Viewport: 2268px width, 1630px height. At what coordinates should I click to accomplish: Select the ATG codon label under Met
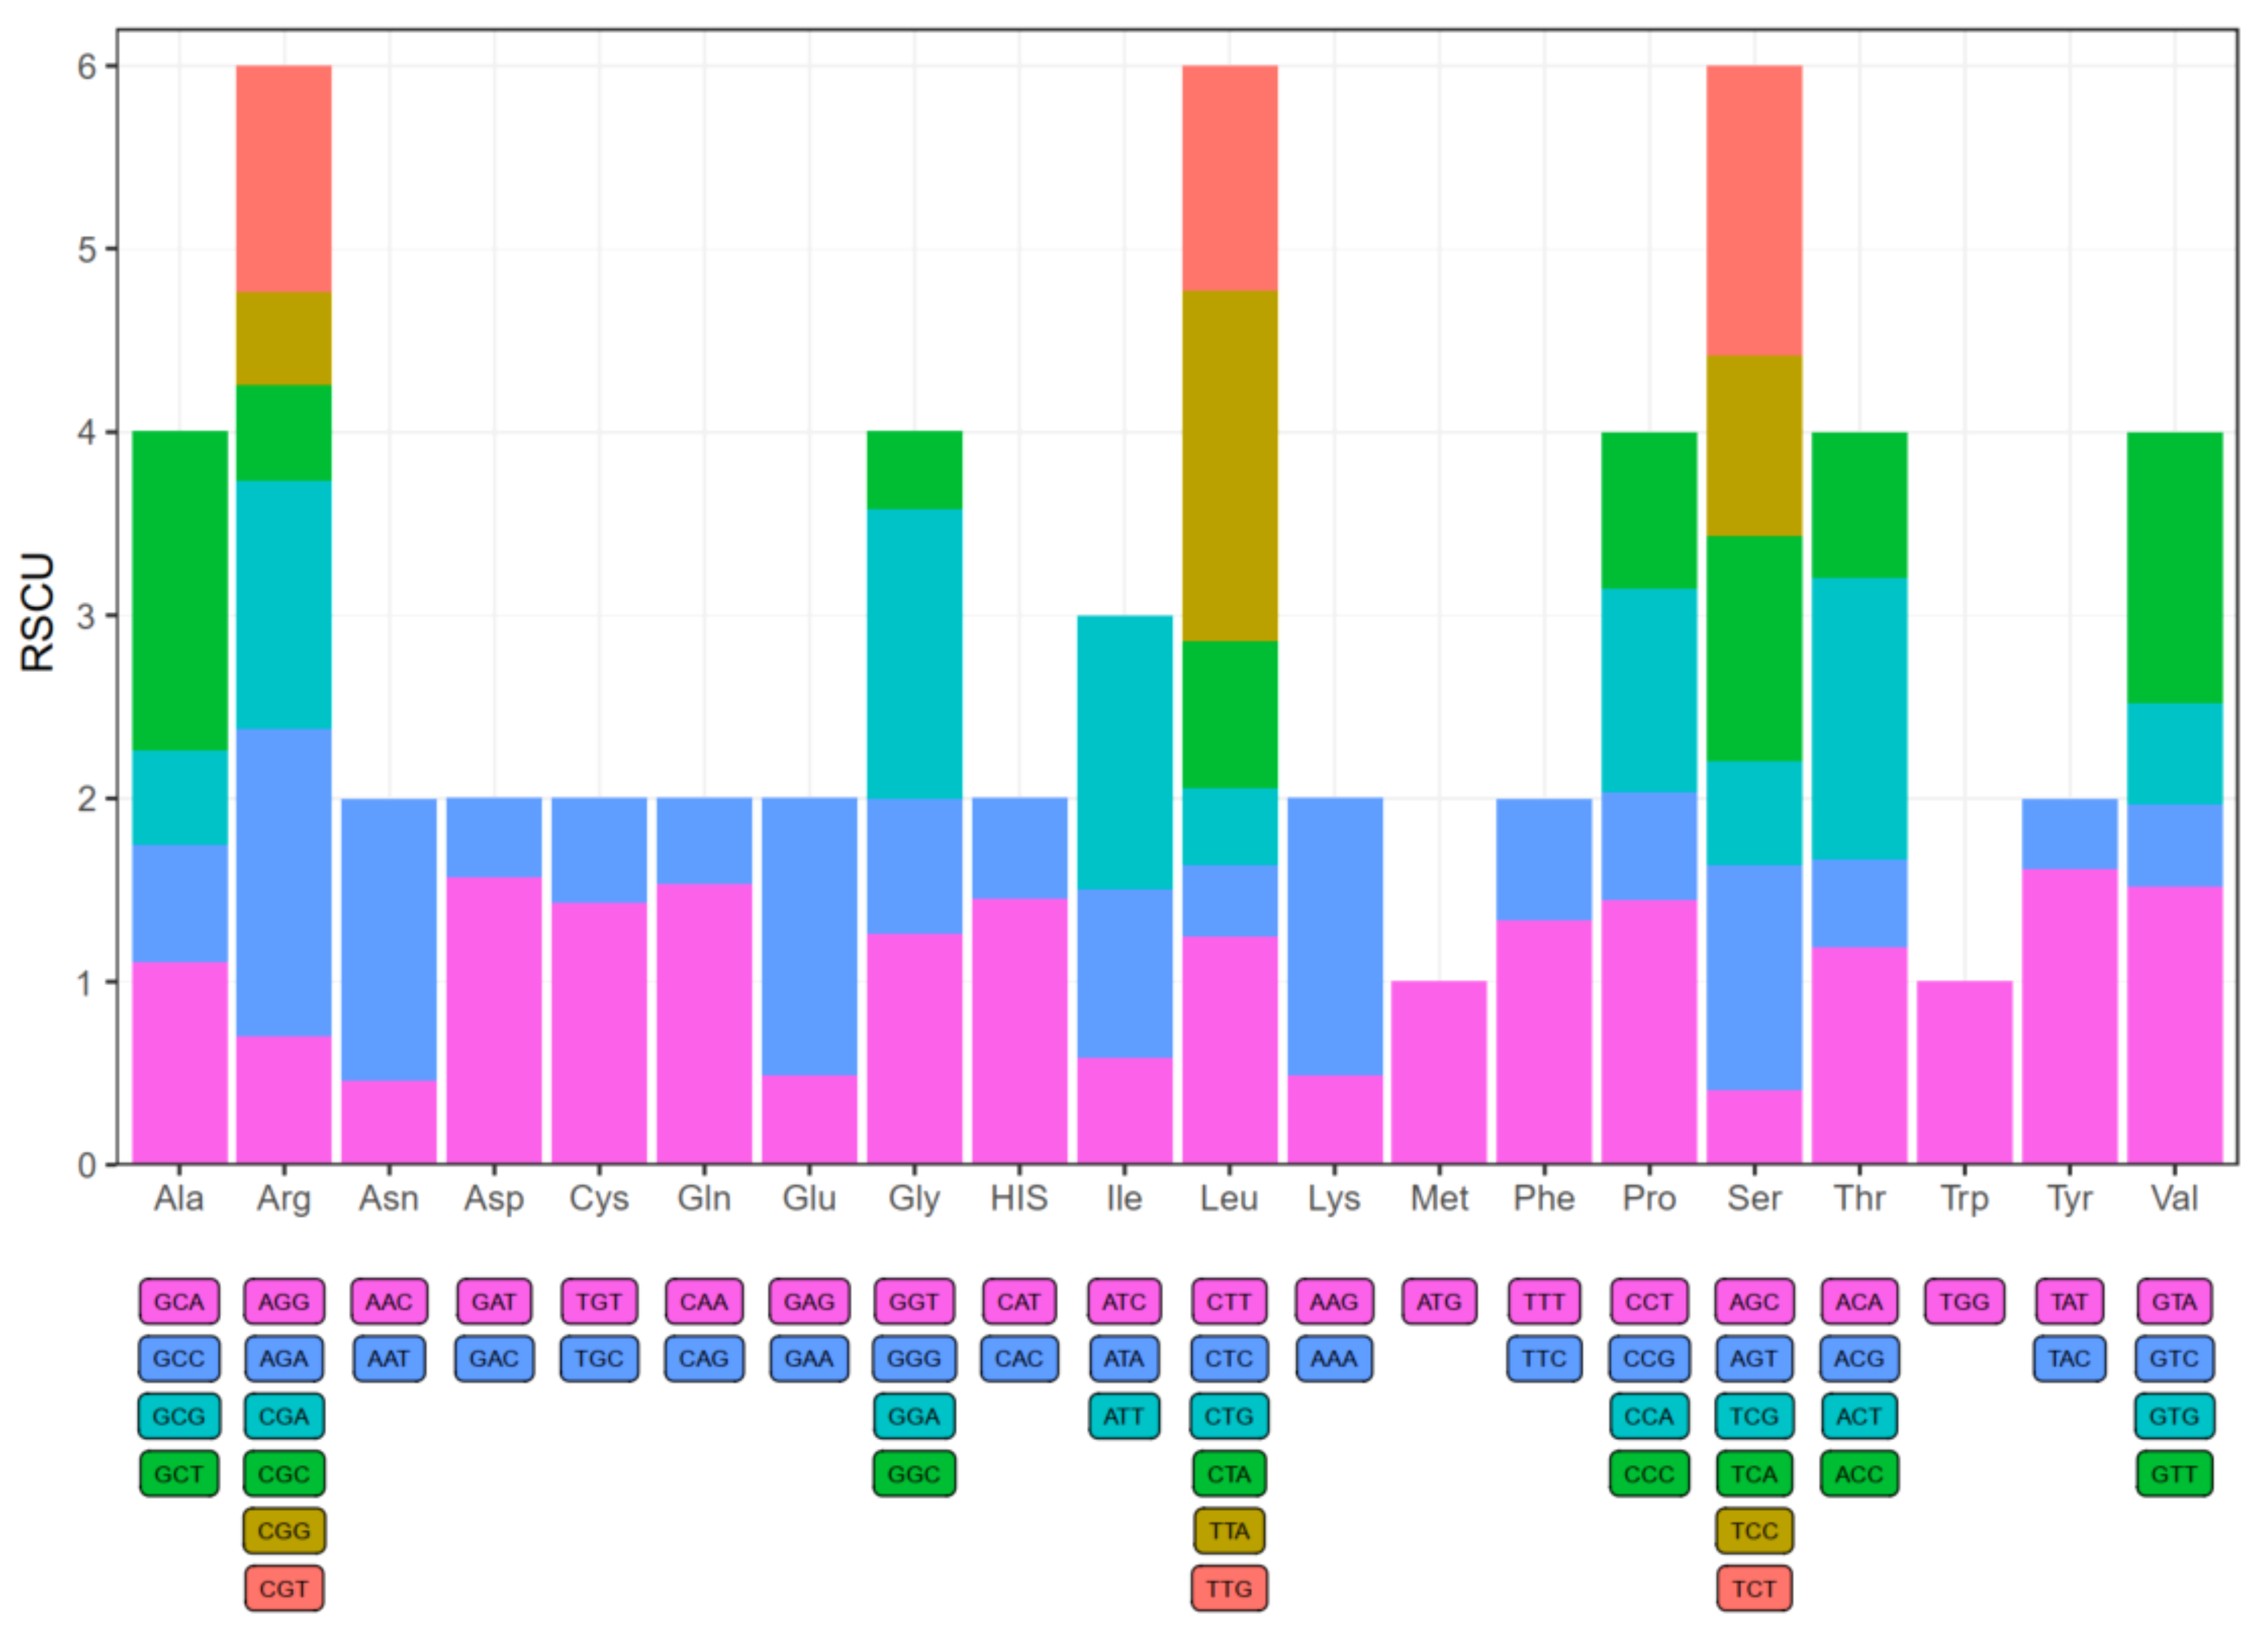(x=1439, y=1302)
